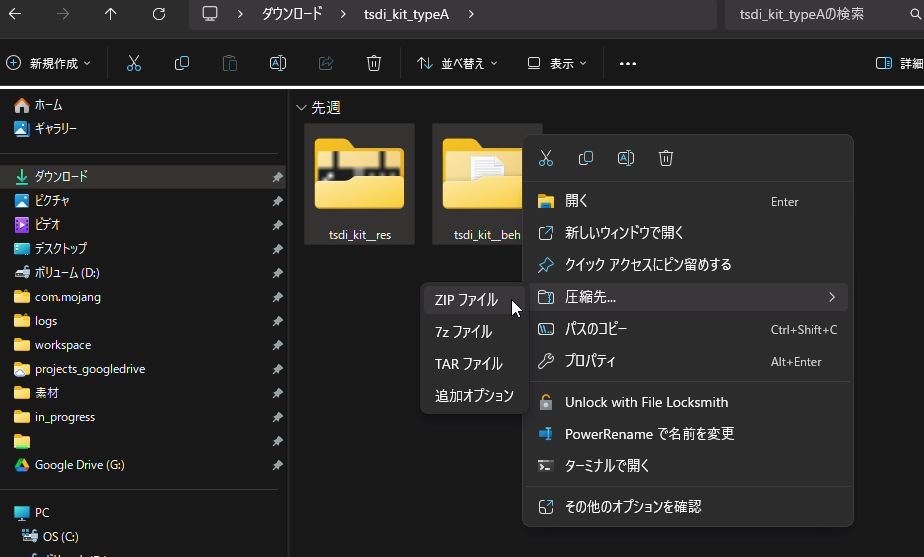
Task: Choose 7z ファイル compression option
Action: tap(463, 332)
